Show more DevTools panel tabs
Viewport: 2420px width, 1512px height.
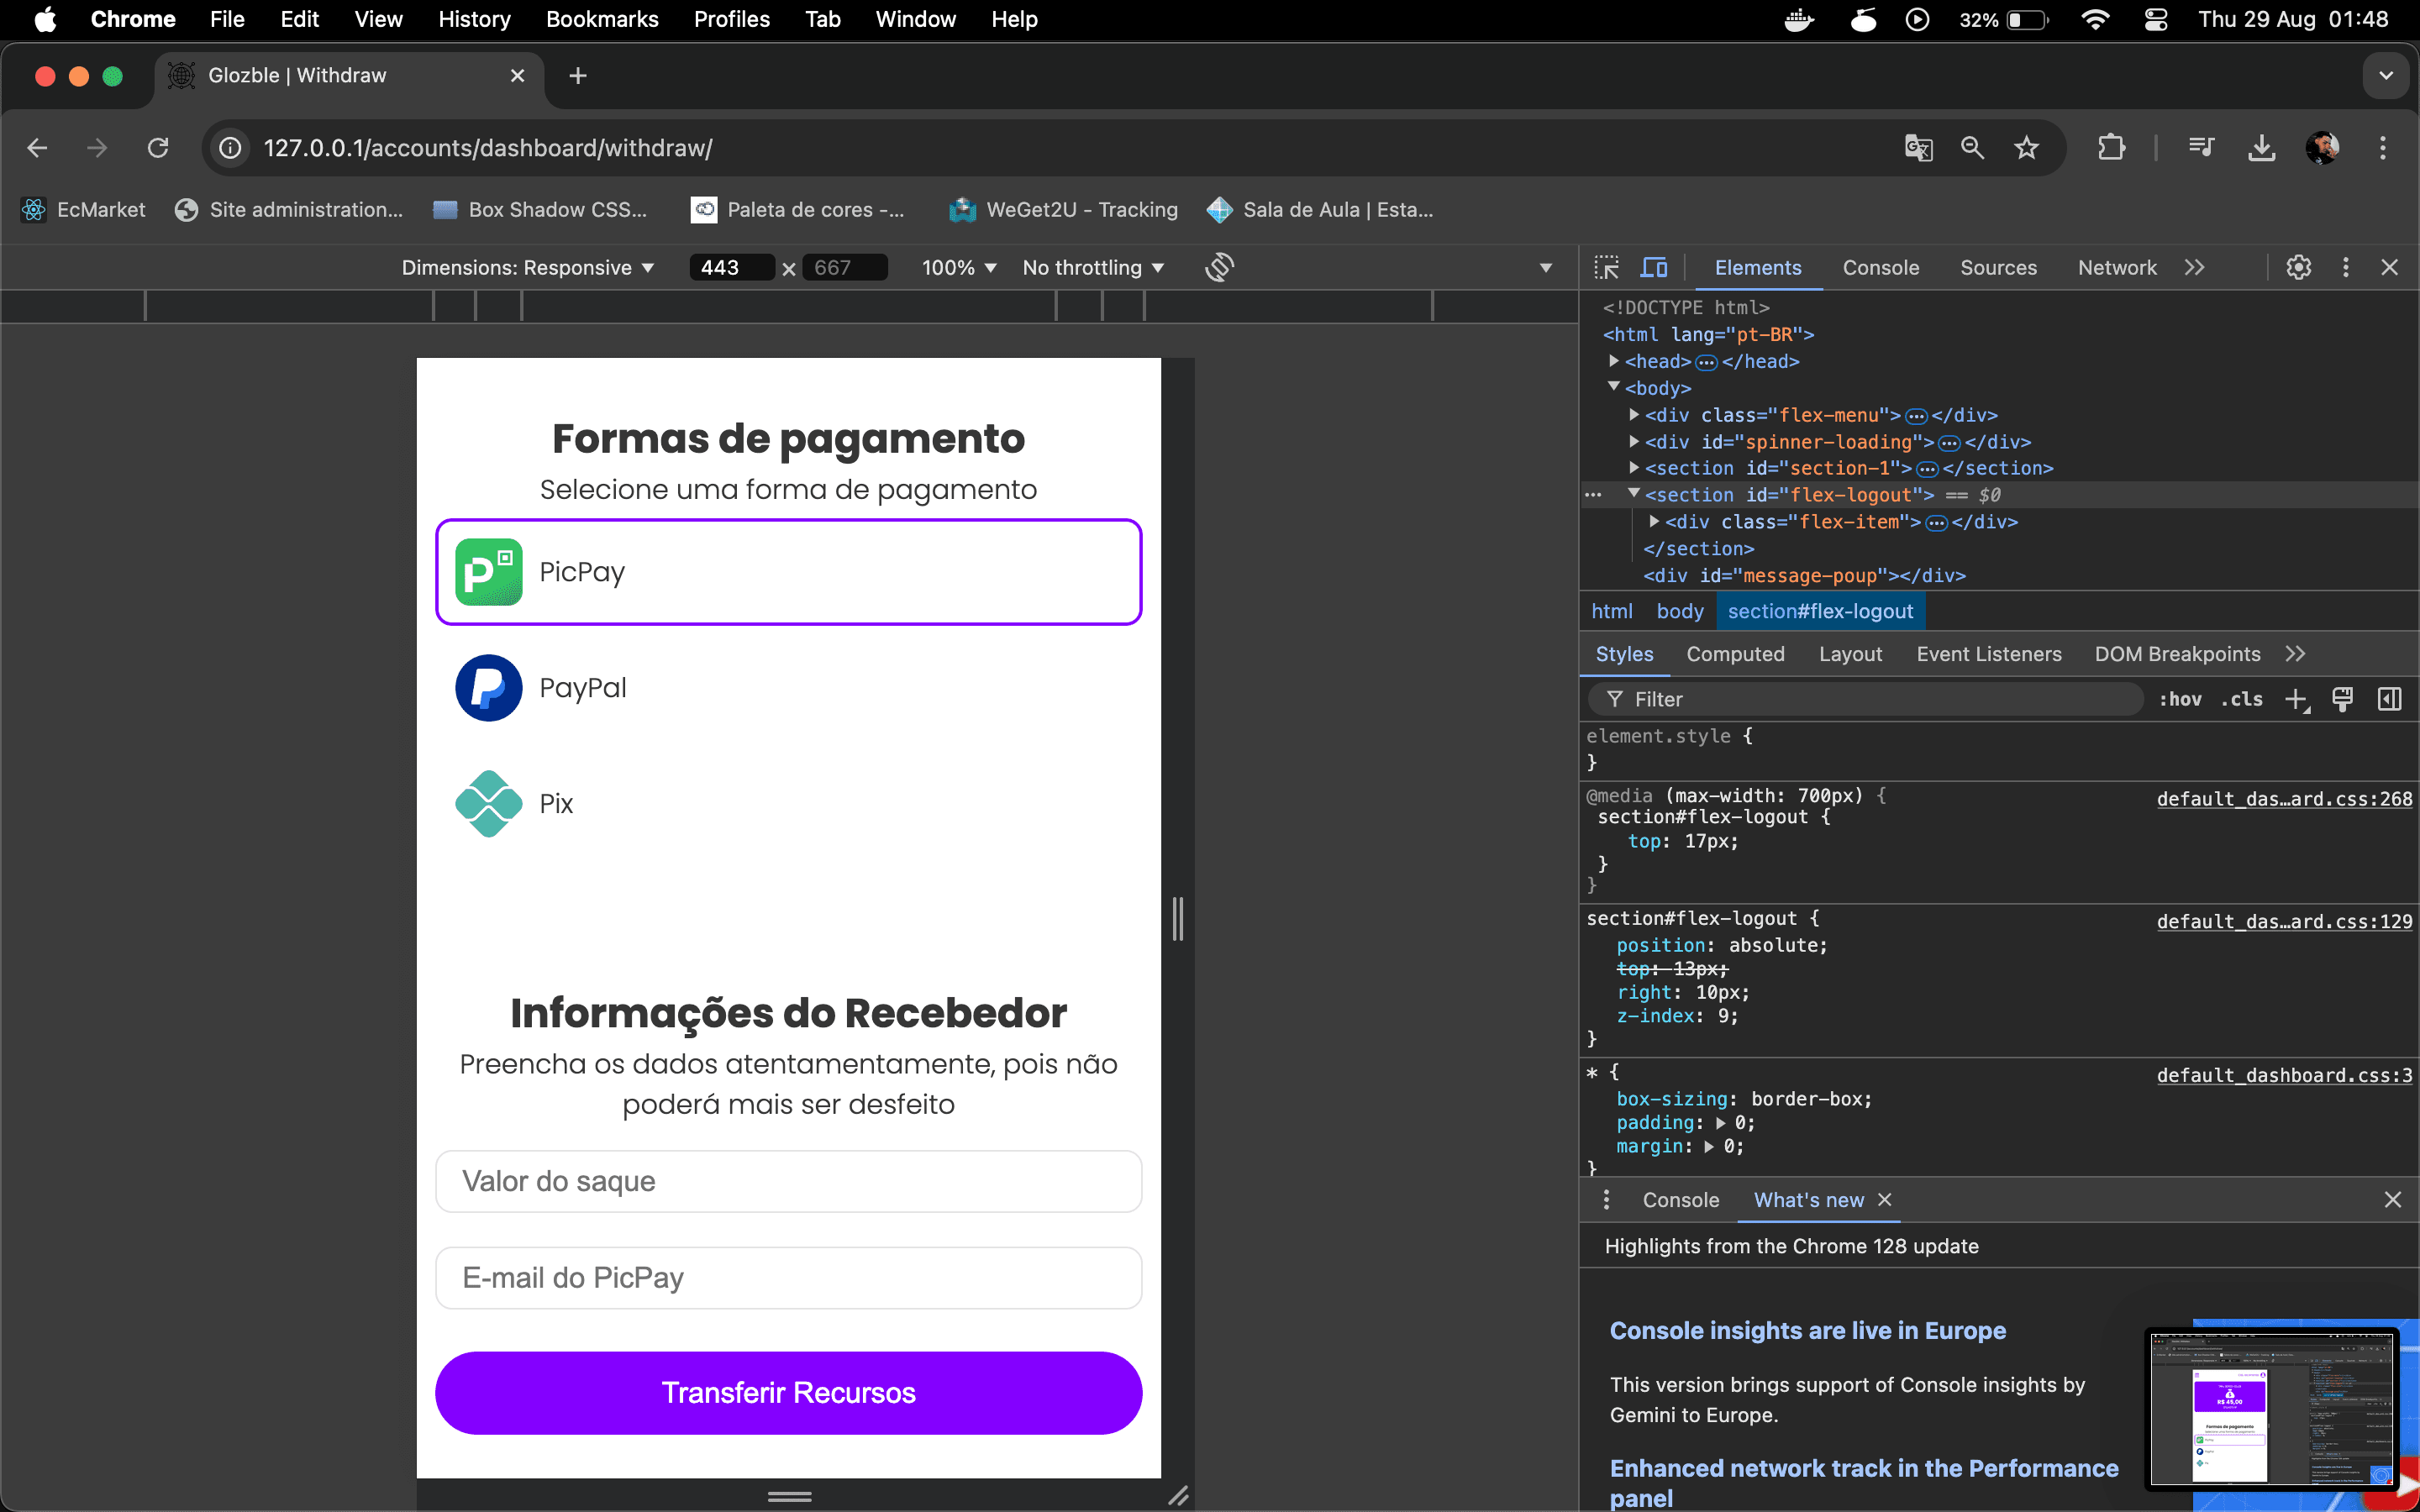coord(2194,268)
